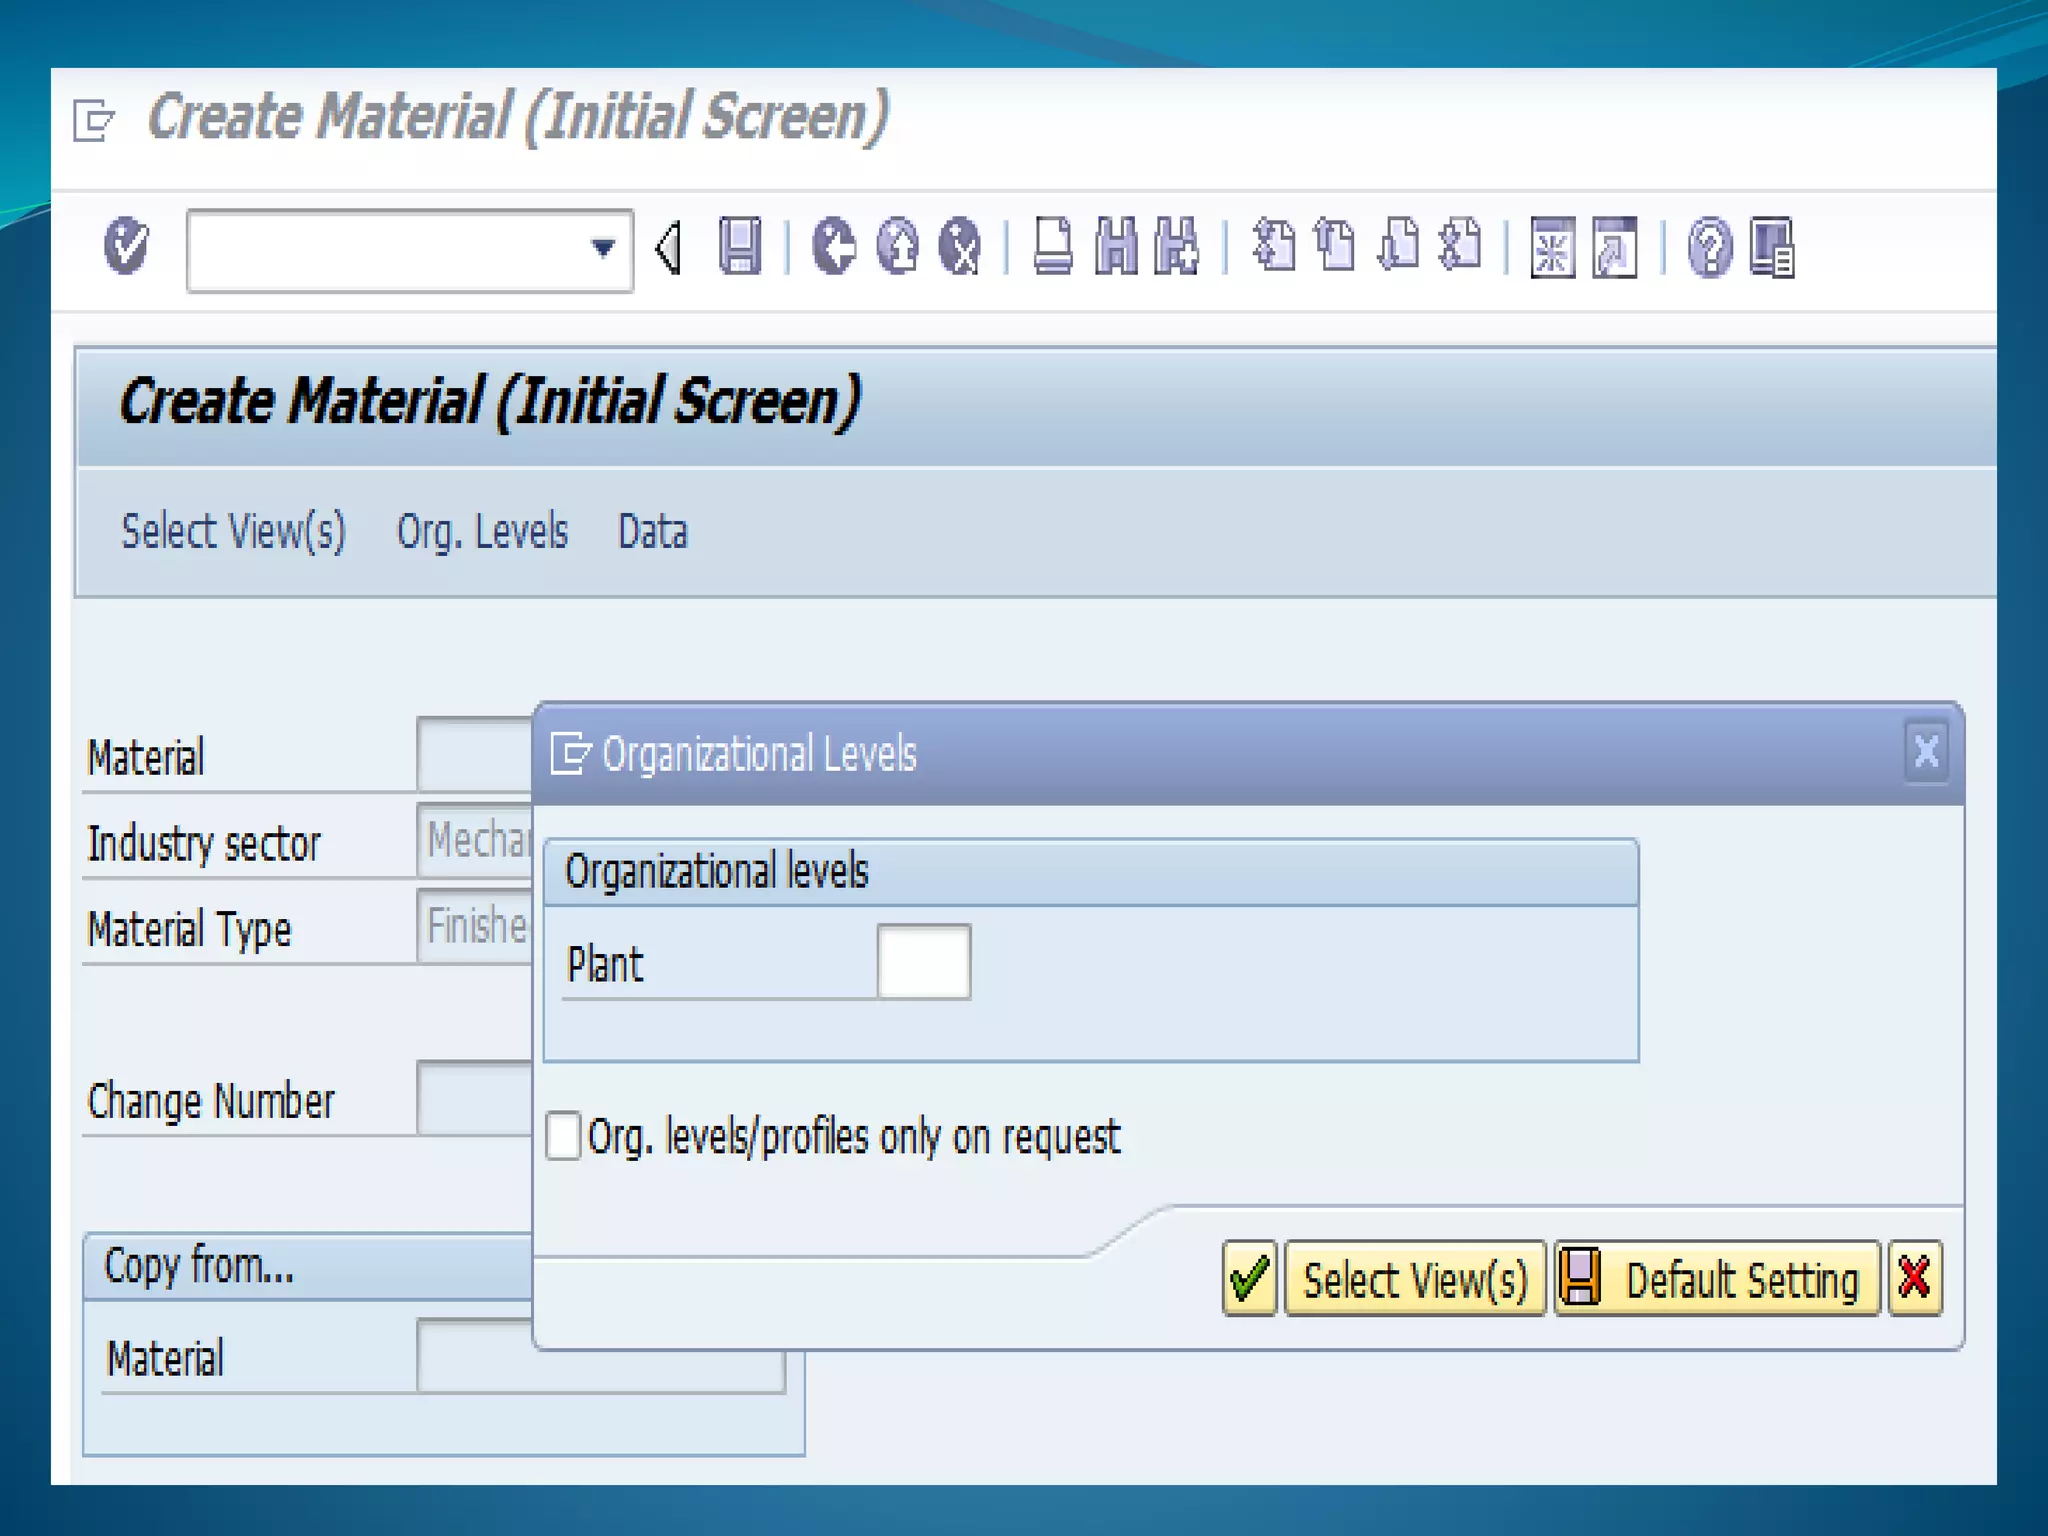
Task: Click the green Enter checkmark toolbar icon
Action: tap(126, 246)
